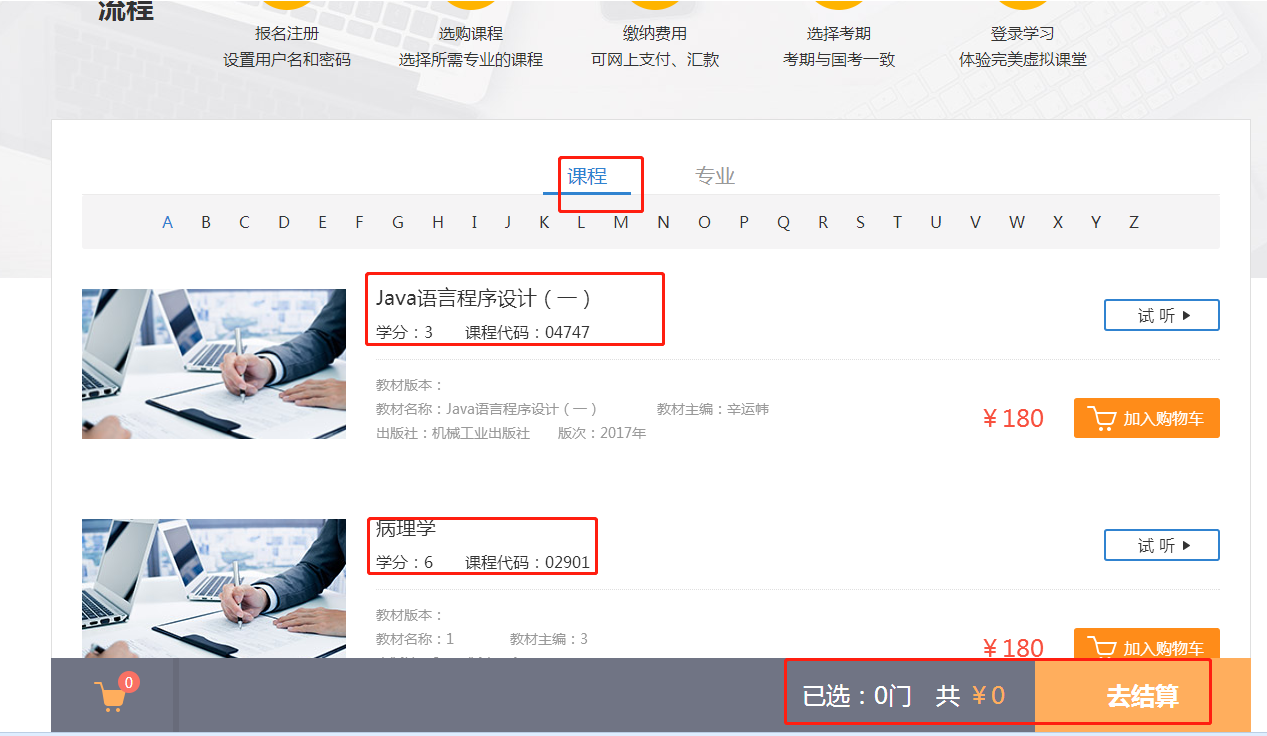1267x736 pixels.
Task: Filter courses by letter M
Action: point(621,222)
